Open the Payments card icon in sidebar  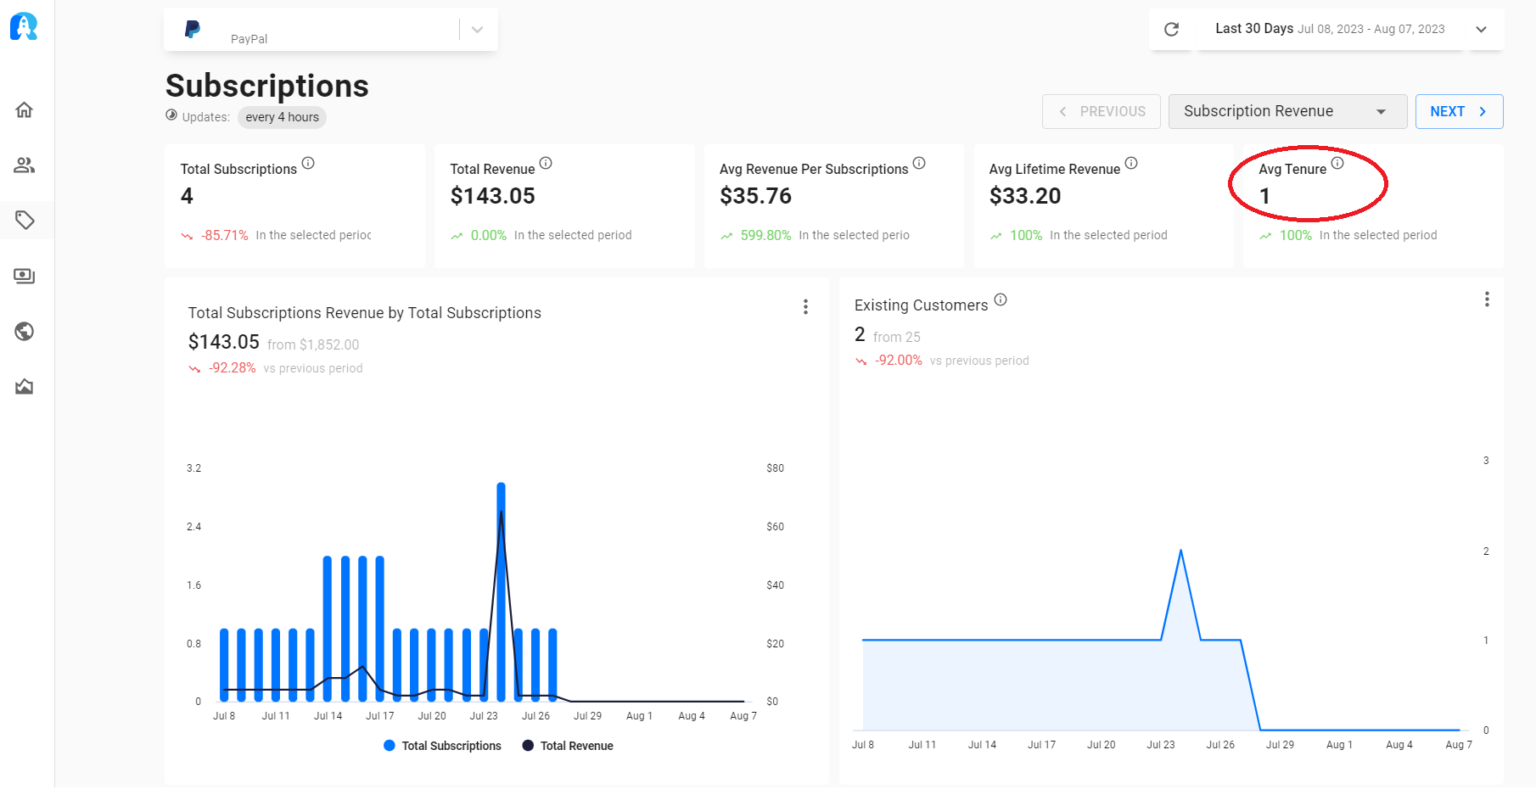23,276
